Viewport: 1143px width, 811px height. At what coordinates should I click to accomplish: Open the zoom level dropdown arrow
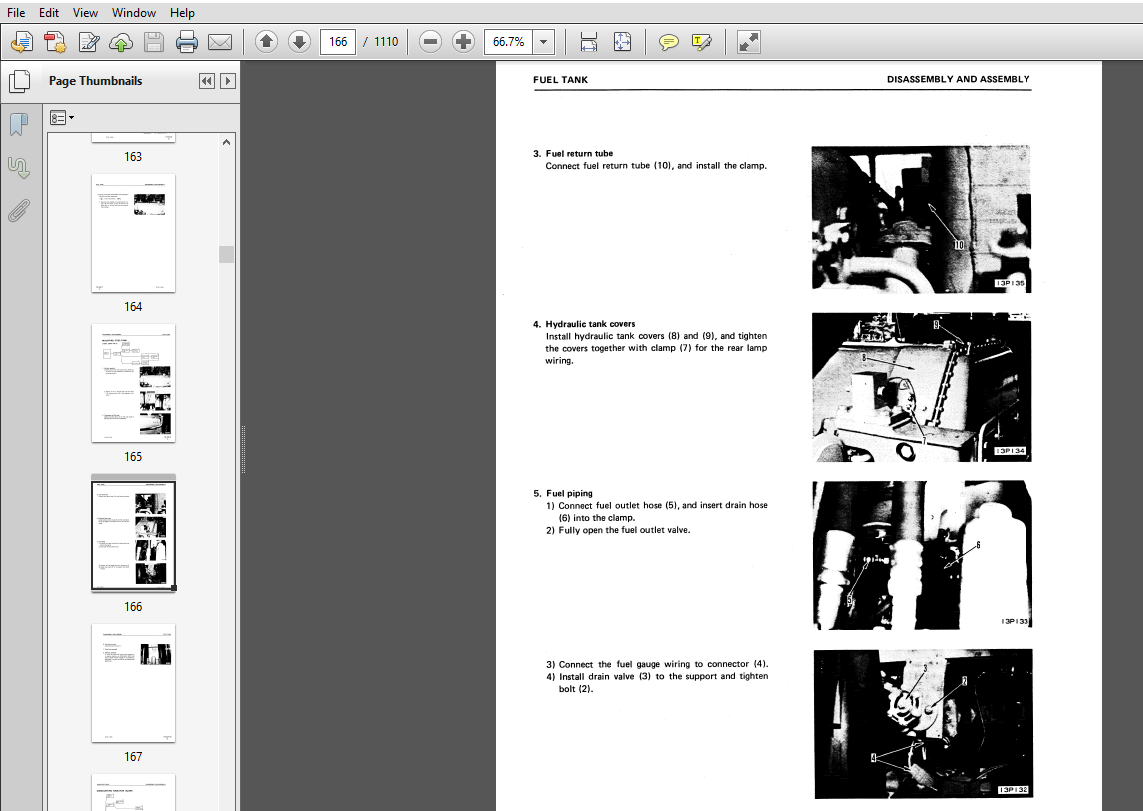(x=543, y=42)
